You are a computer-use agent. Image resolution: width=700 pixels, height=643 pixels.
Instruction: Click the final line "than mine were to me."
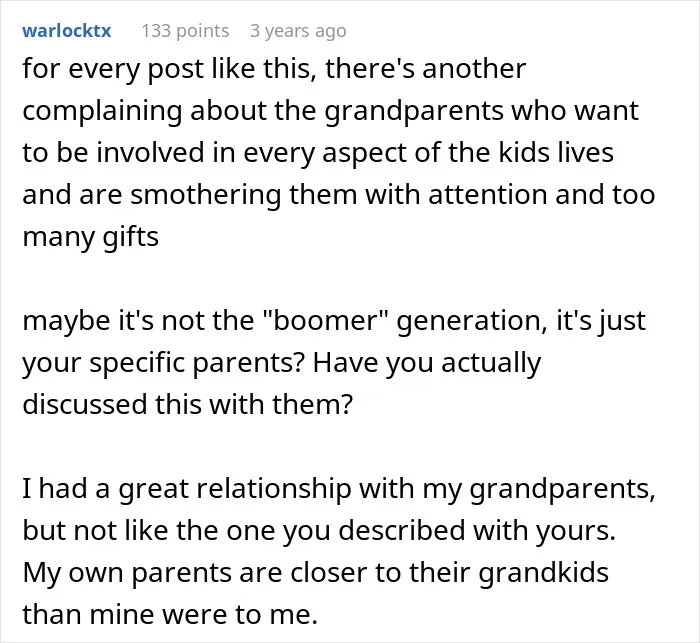[x=170, y=614]
